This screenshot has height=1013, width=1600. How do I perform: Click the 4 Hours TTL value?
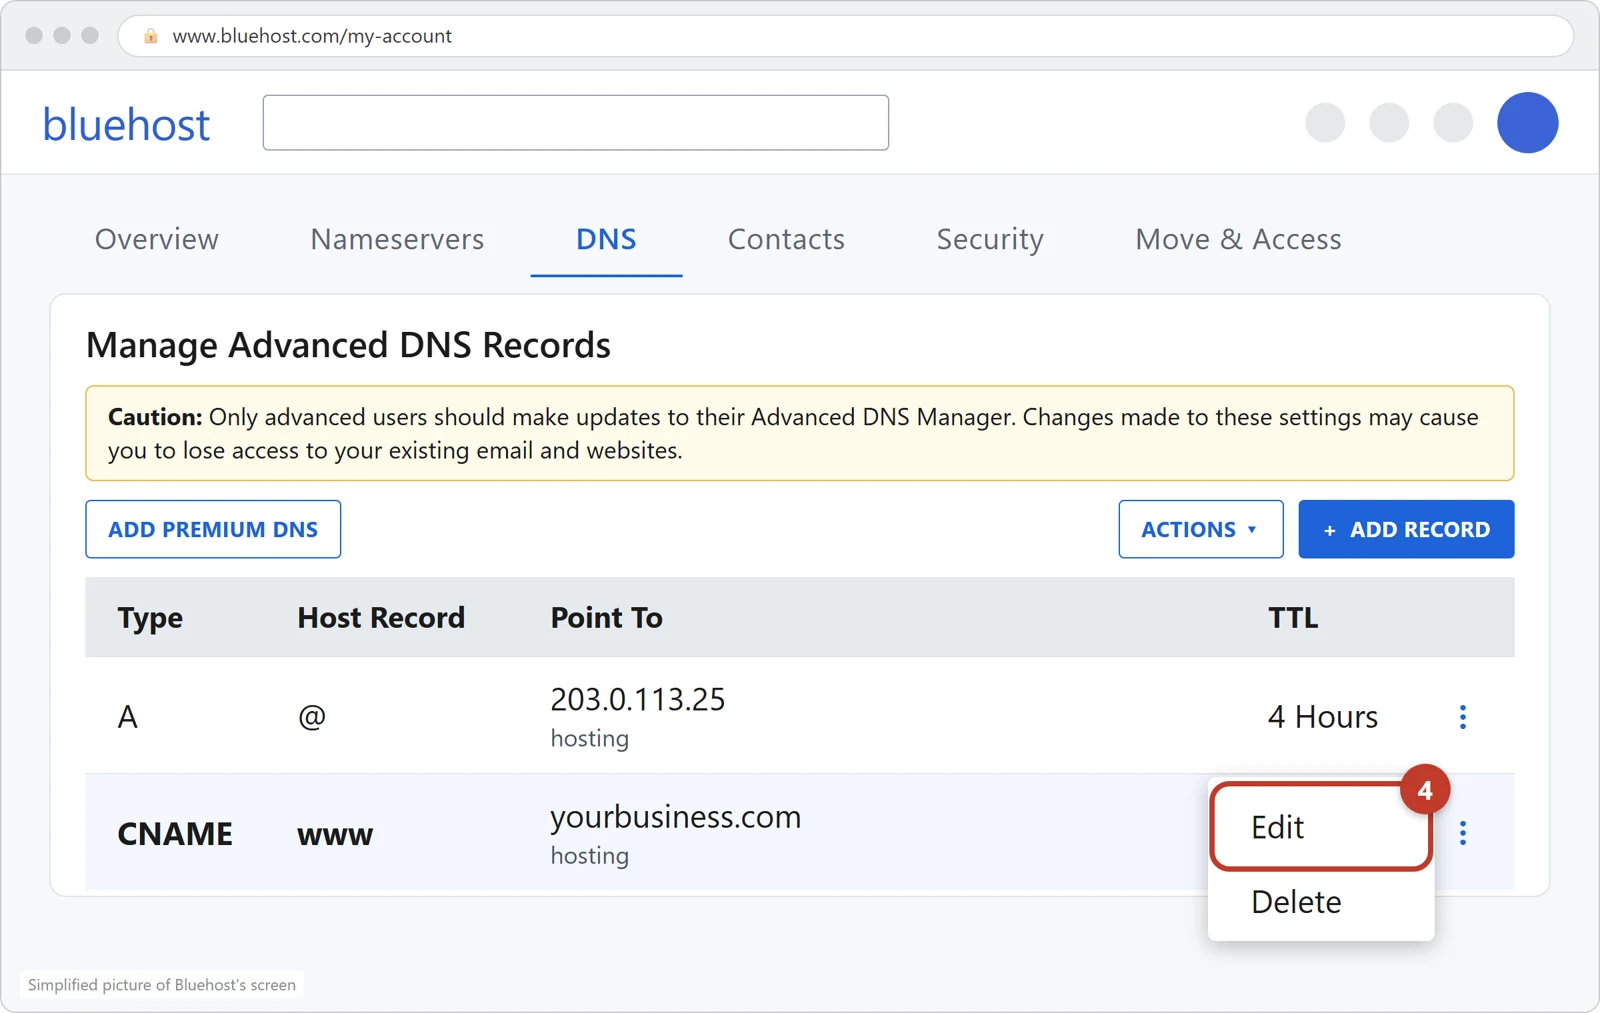pos(1323,717)
